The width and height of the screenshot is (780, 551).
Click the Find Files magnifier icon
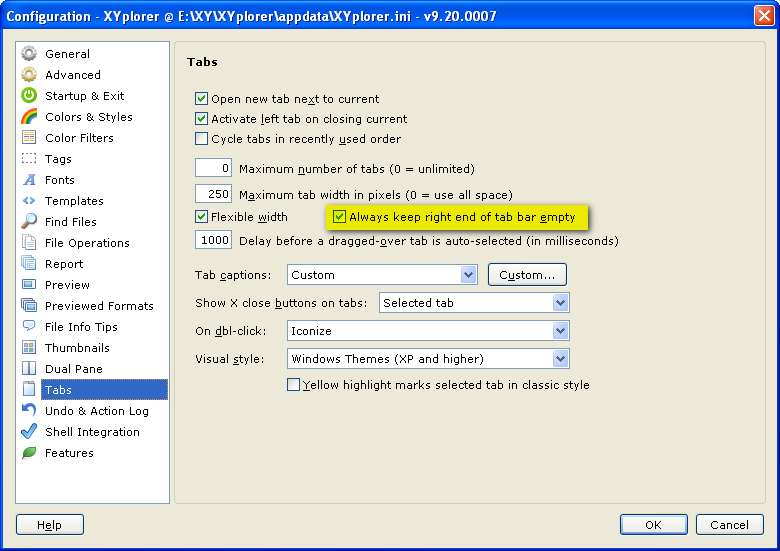tap(29, 222)
